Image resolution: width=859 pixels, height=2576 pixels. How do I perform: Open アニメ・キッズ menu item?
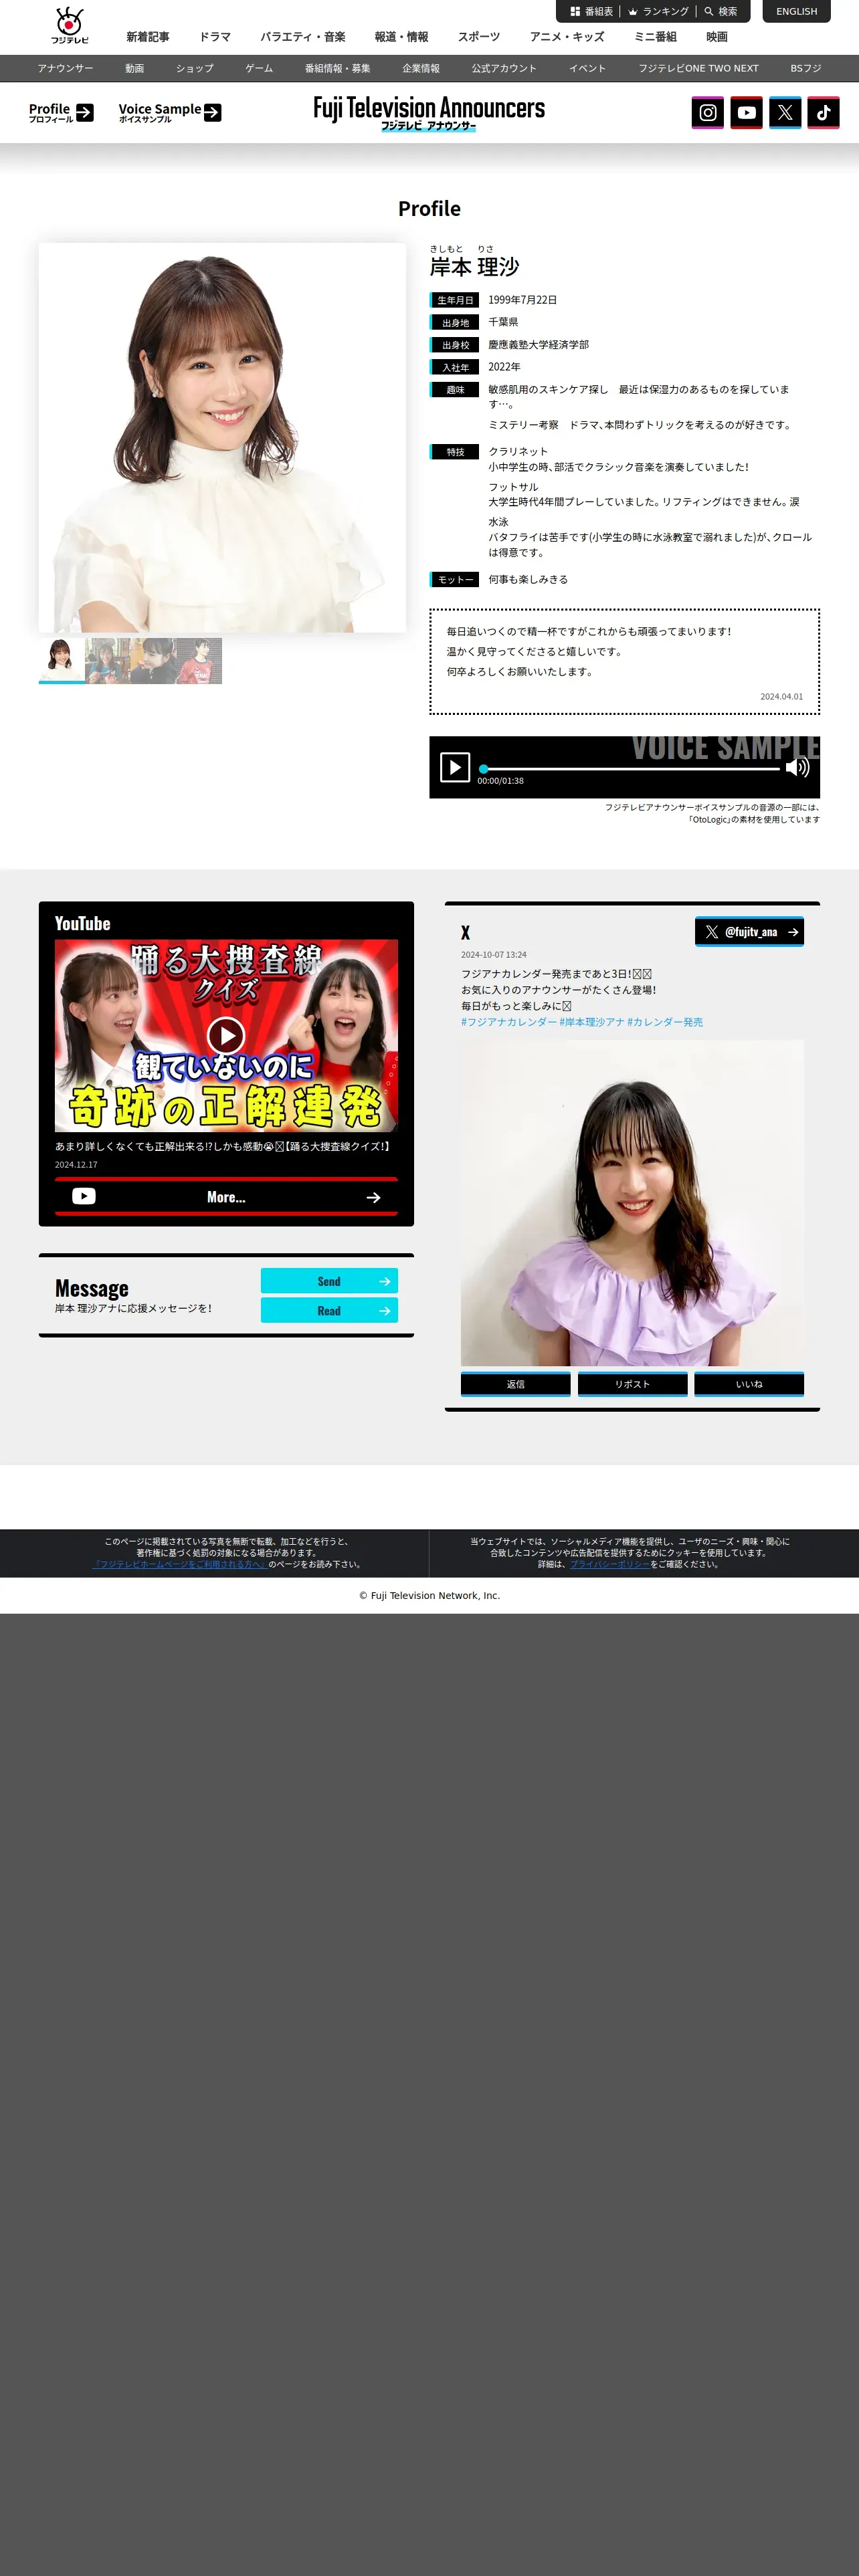[x=567, y=37]
